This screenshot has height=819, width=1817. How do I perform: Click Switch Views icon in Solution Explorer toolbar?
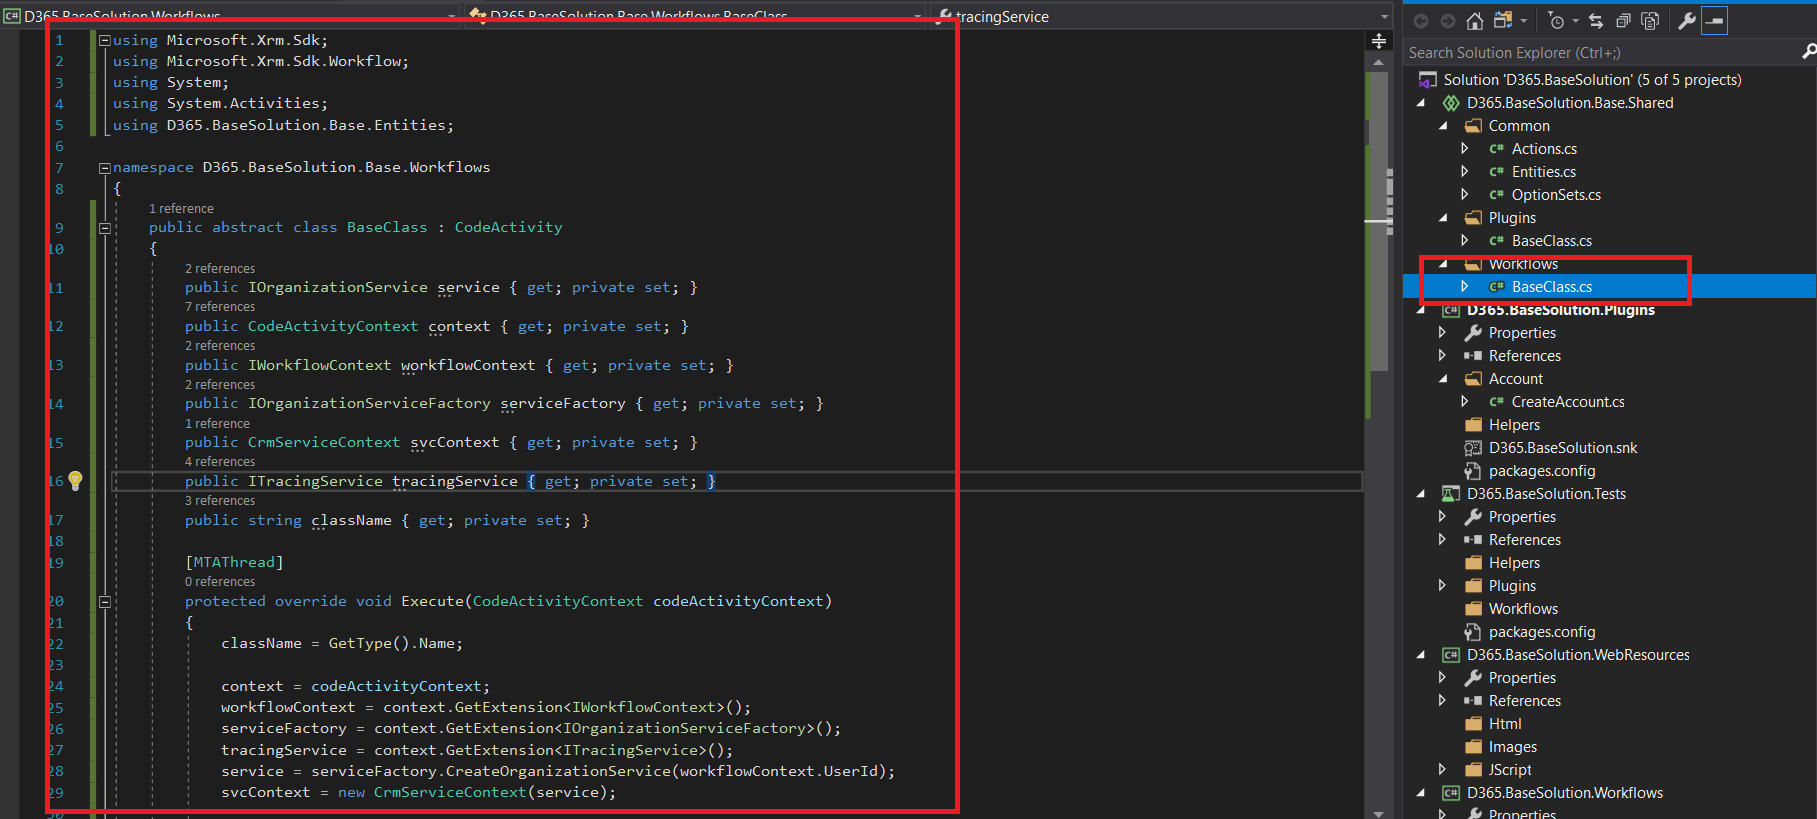[x=1503, y=21]
